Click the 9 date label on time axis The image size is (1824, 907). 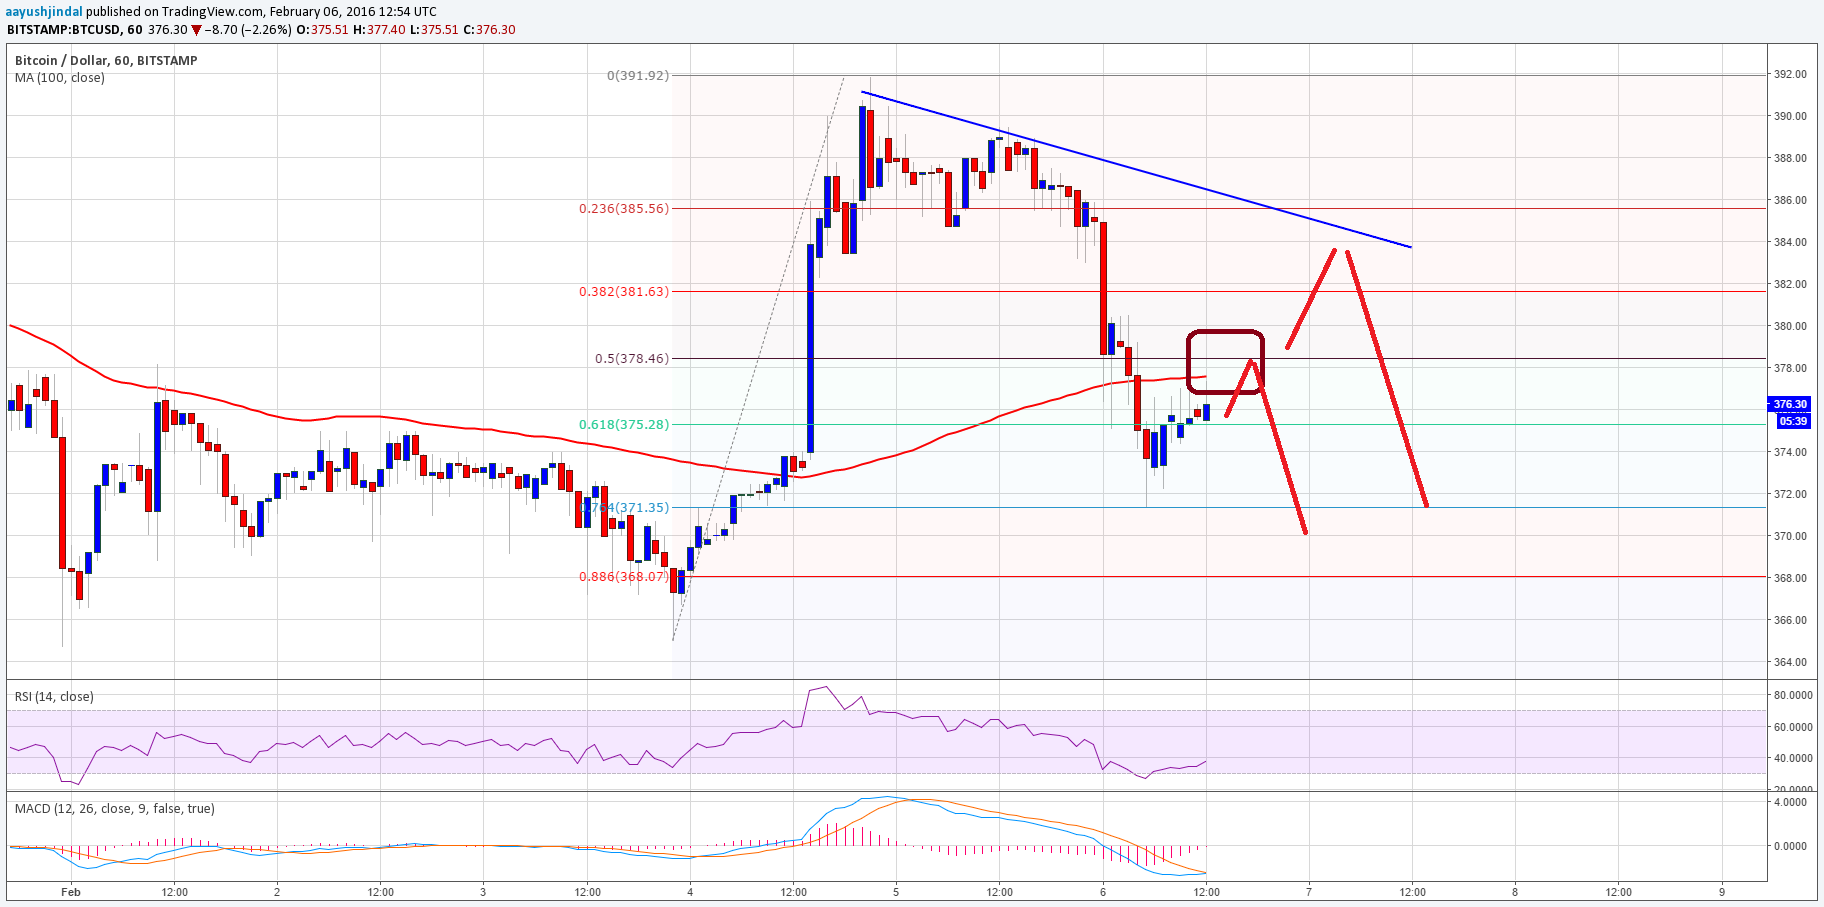point(1722,892)
